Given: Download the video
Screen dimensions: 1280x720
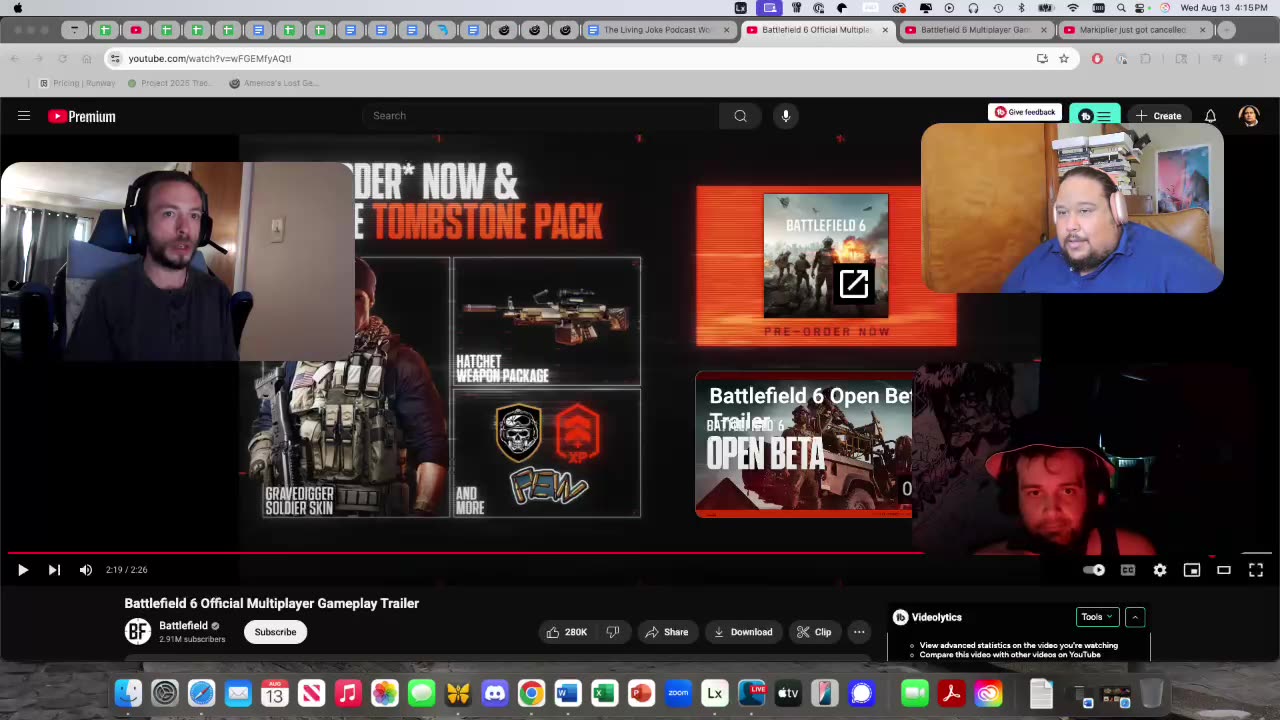Looking at the screenshot, I should 743,632.
